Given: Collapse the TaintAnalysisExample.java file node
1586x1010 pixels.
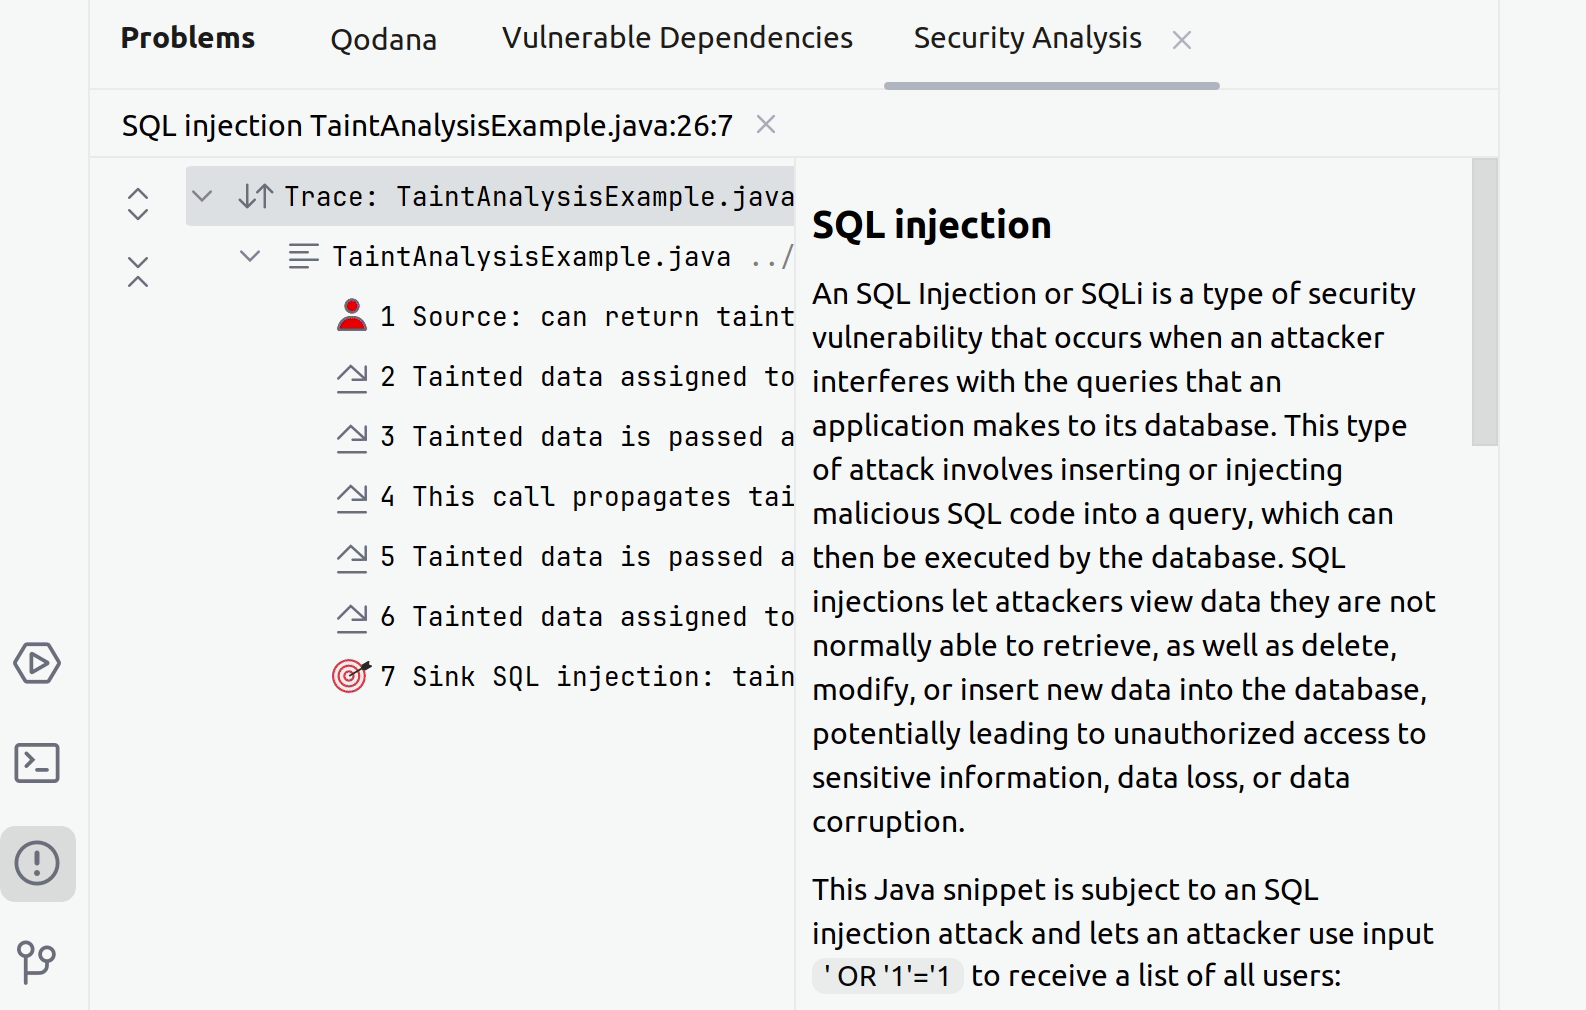Looking at the screenshot, I should coord(250,256).
